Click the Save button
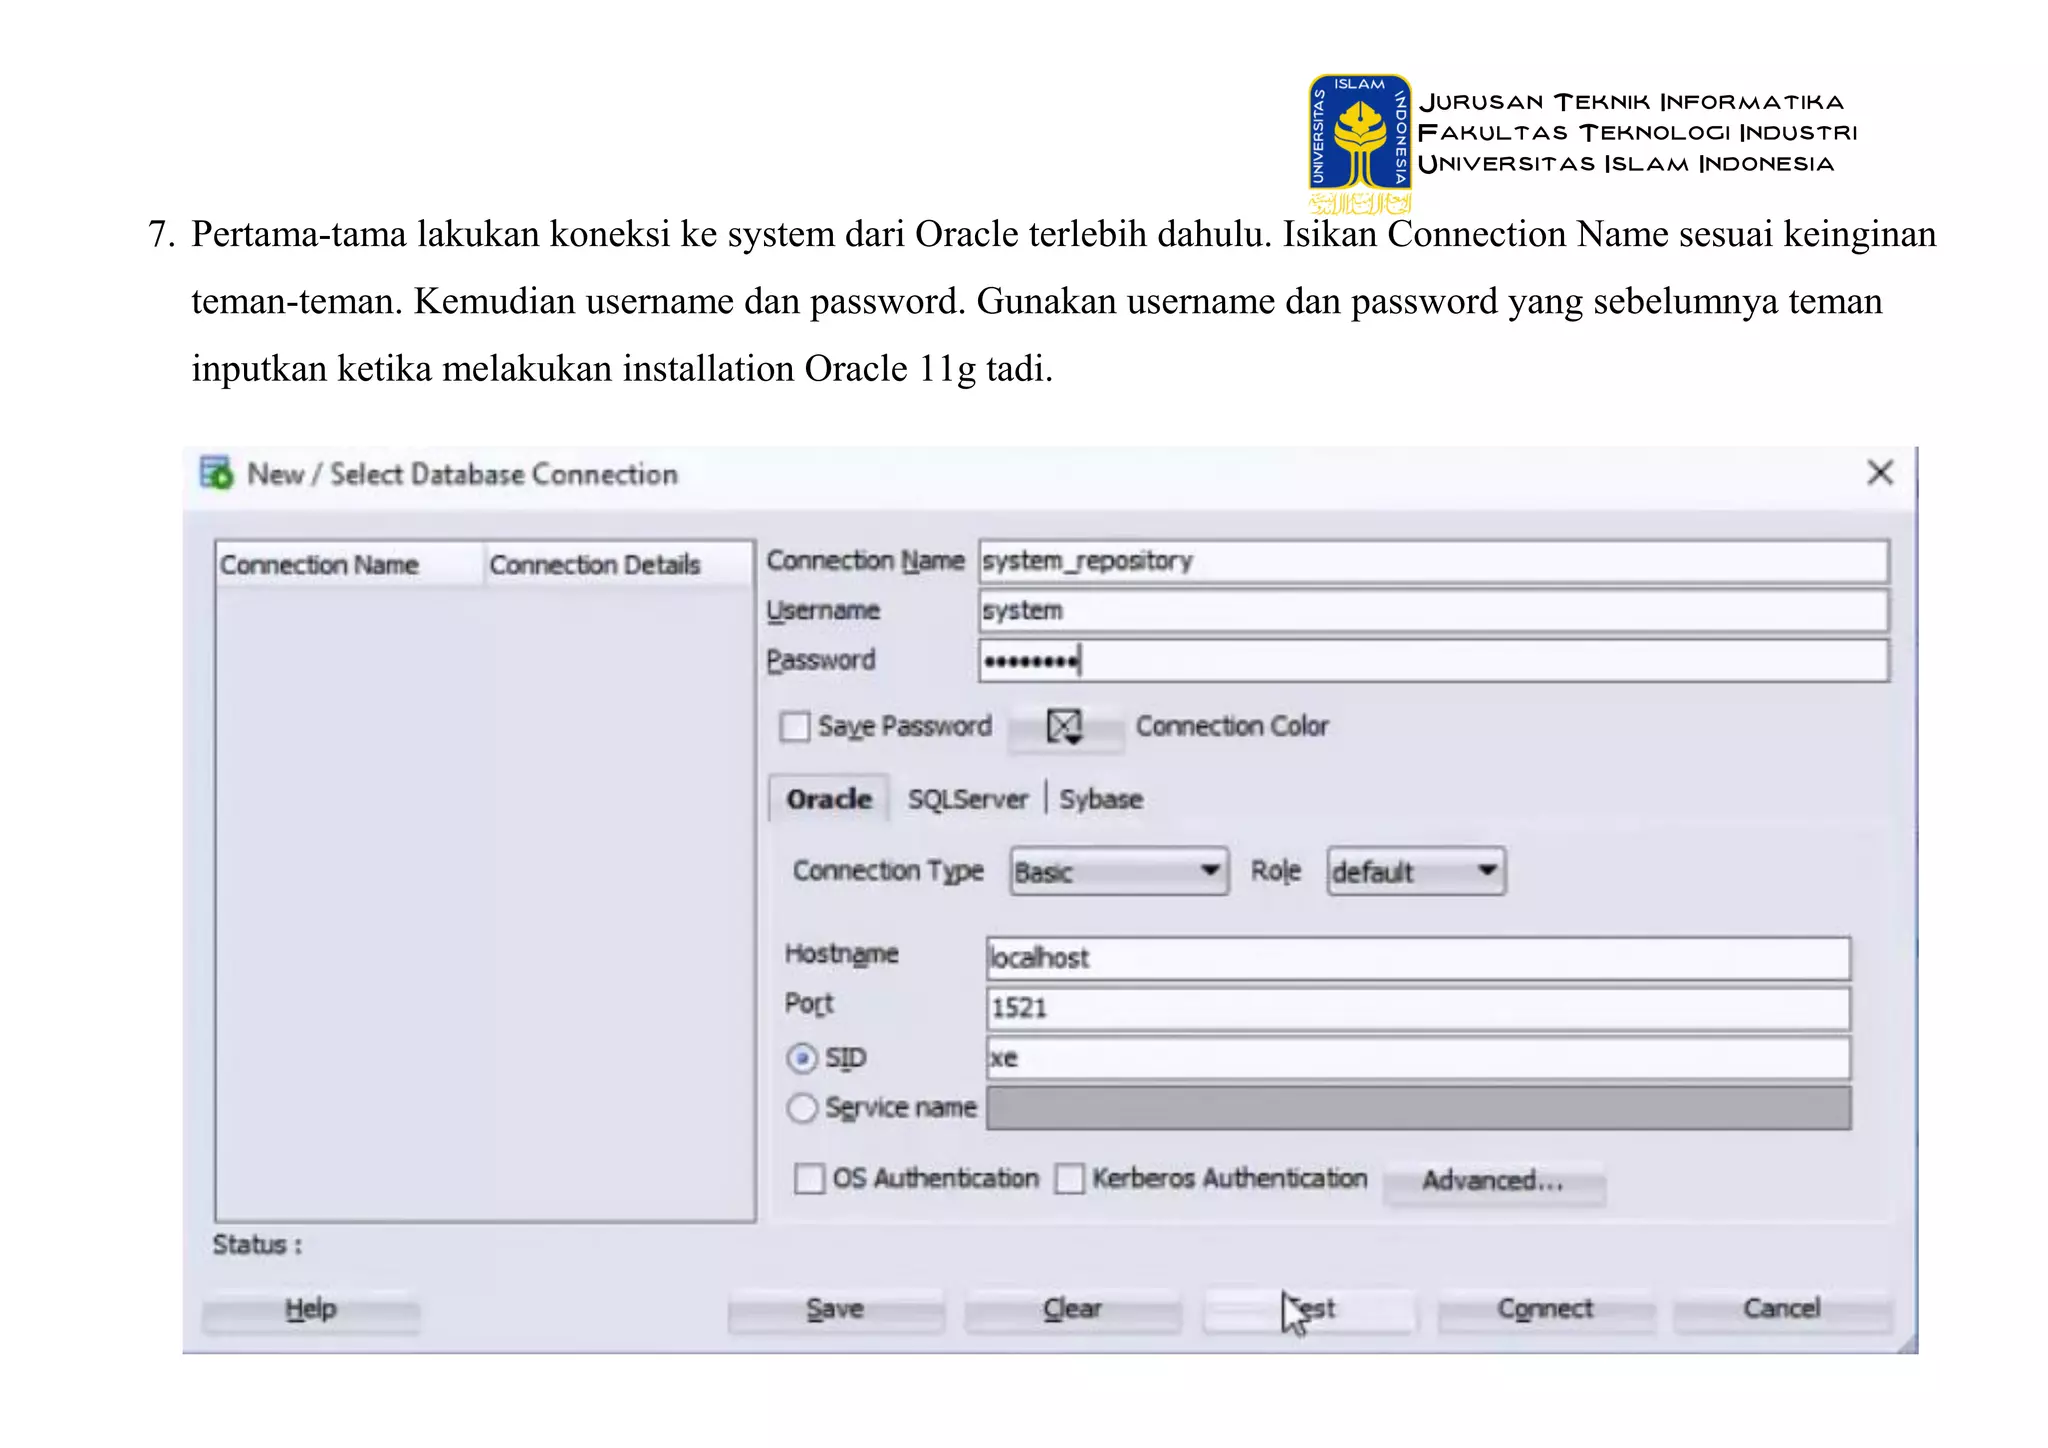 pyautogui.click(x=835, y=1309)
